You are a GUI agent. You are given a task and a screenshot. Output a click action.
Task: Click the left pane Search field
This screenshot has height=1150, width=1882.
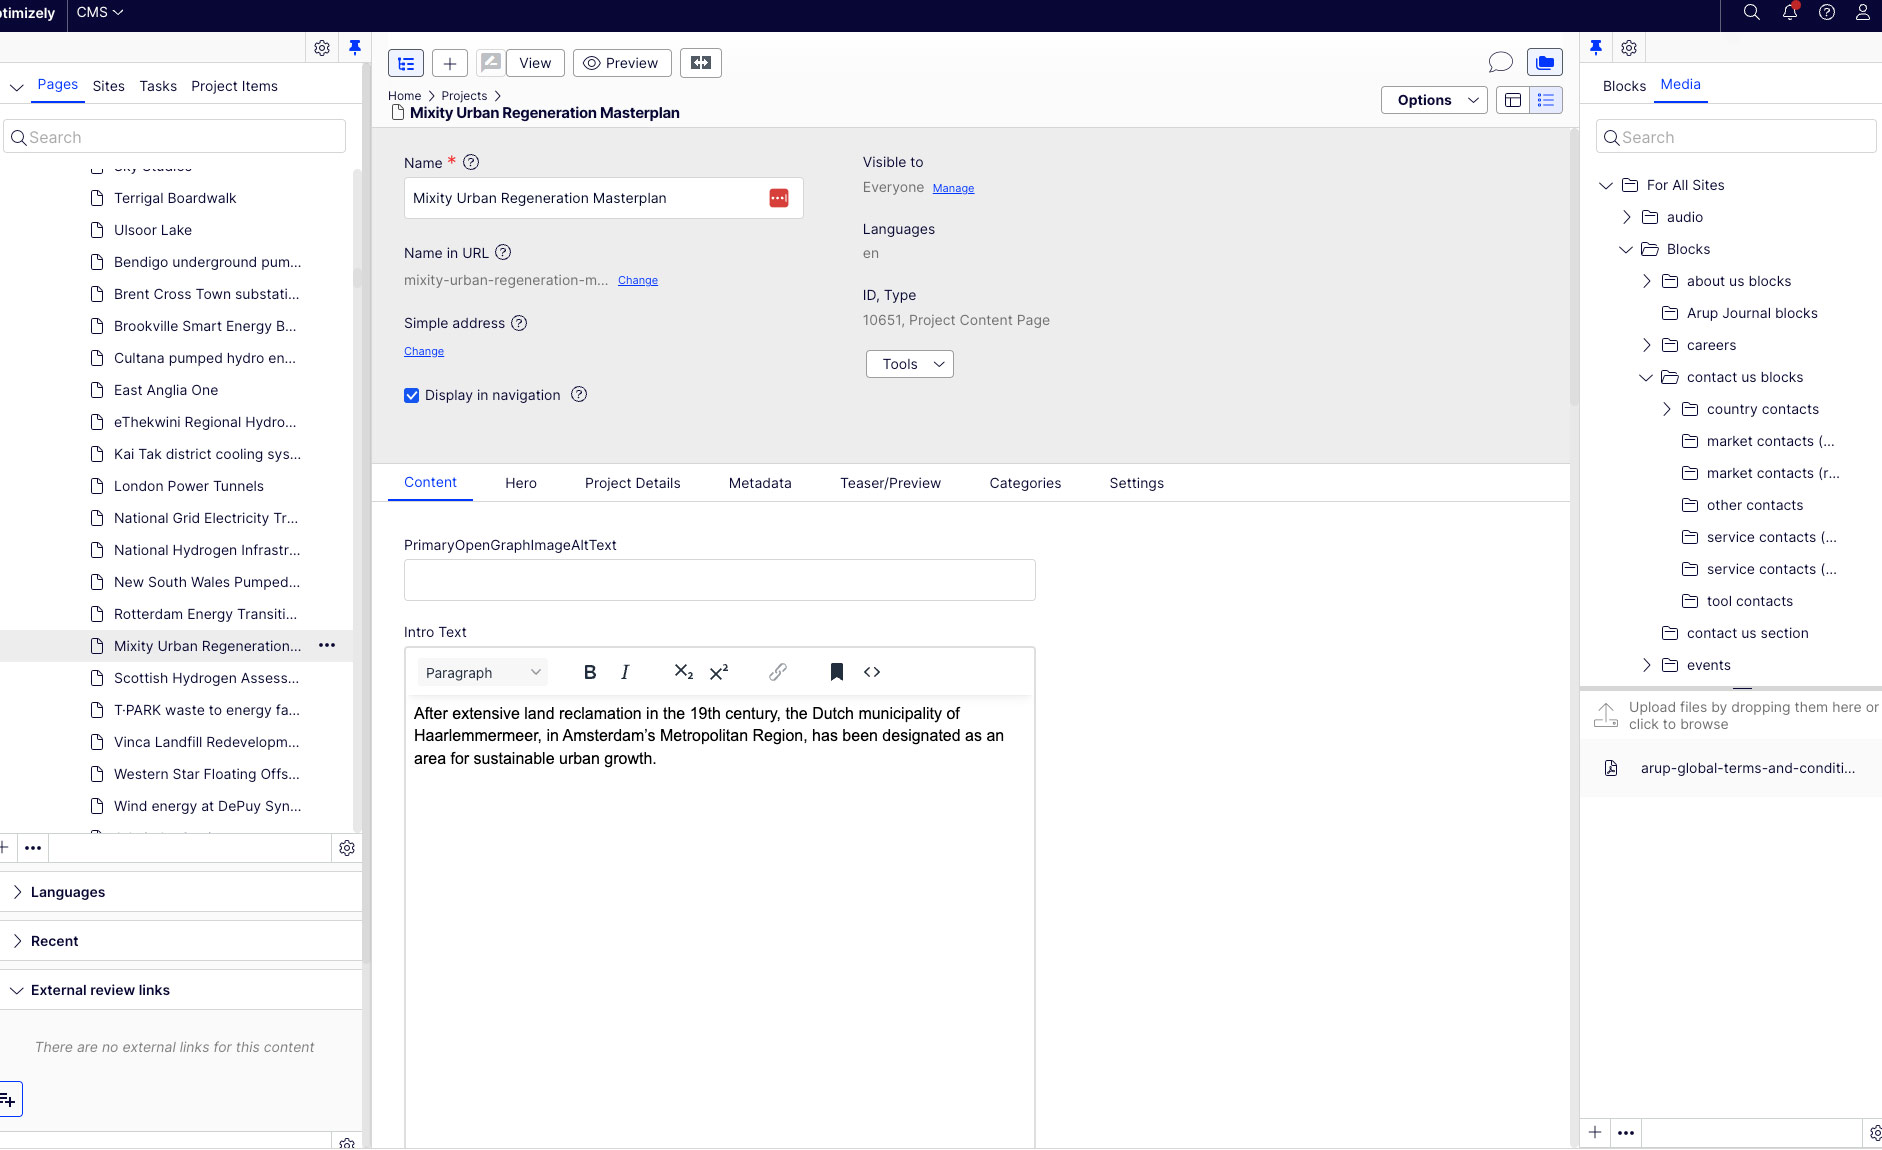pos(175,137)
